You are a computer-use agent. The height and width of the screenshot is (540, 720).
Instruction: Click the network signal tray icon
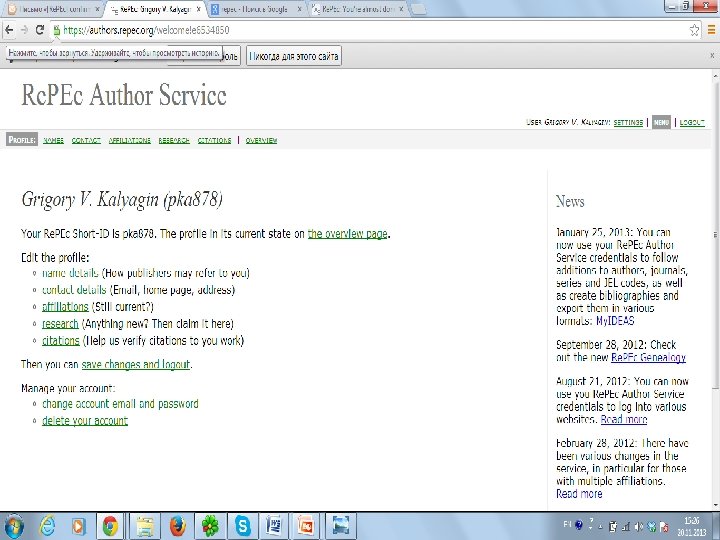click(x=625, y=526)
